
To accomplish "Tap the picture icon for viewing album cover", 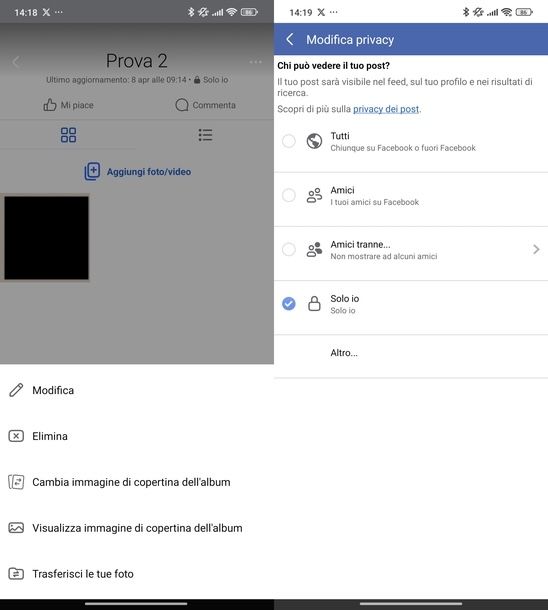I will [x=16, y=528].
